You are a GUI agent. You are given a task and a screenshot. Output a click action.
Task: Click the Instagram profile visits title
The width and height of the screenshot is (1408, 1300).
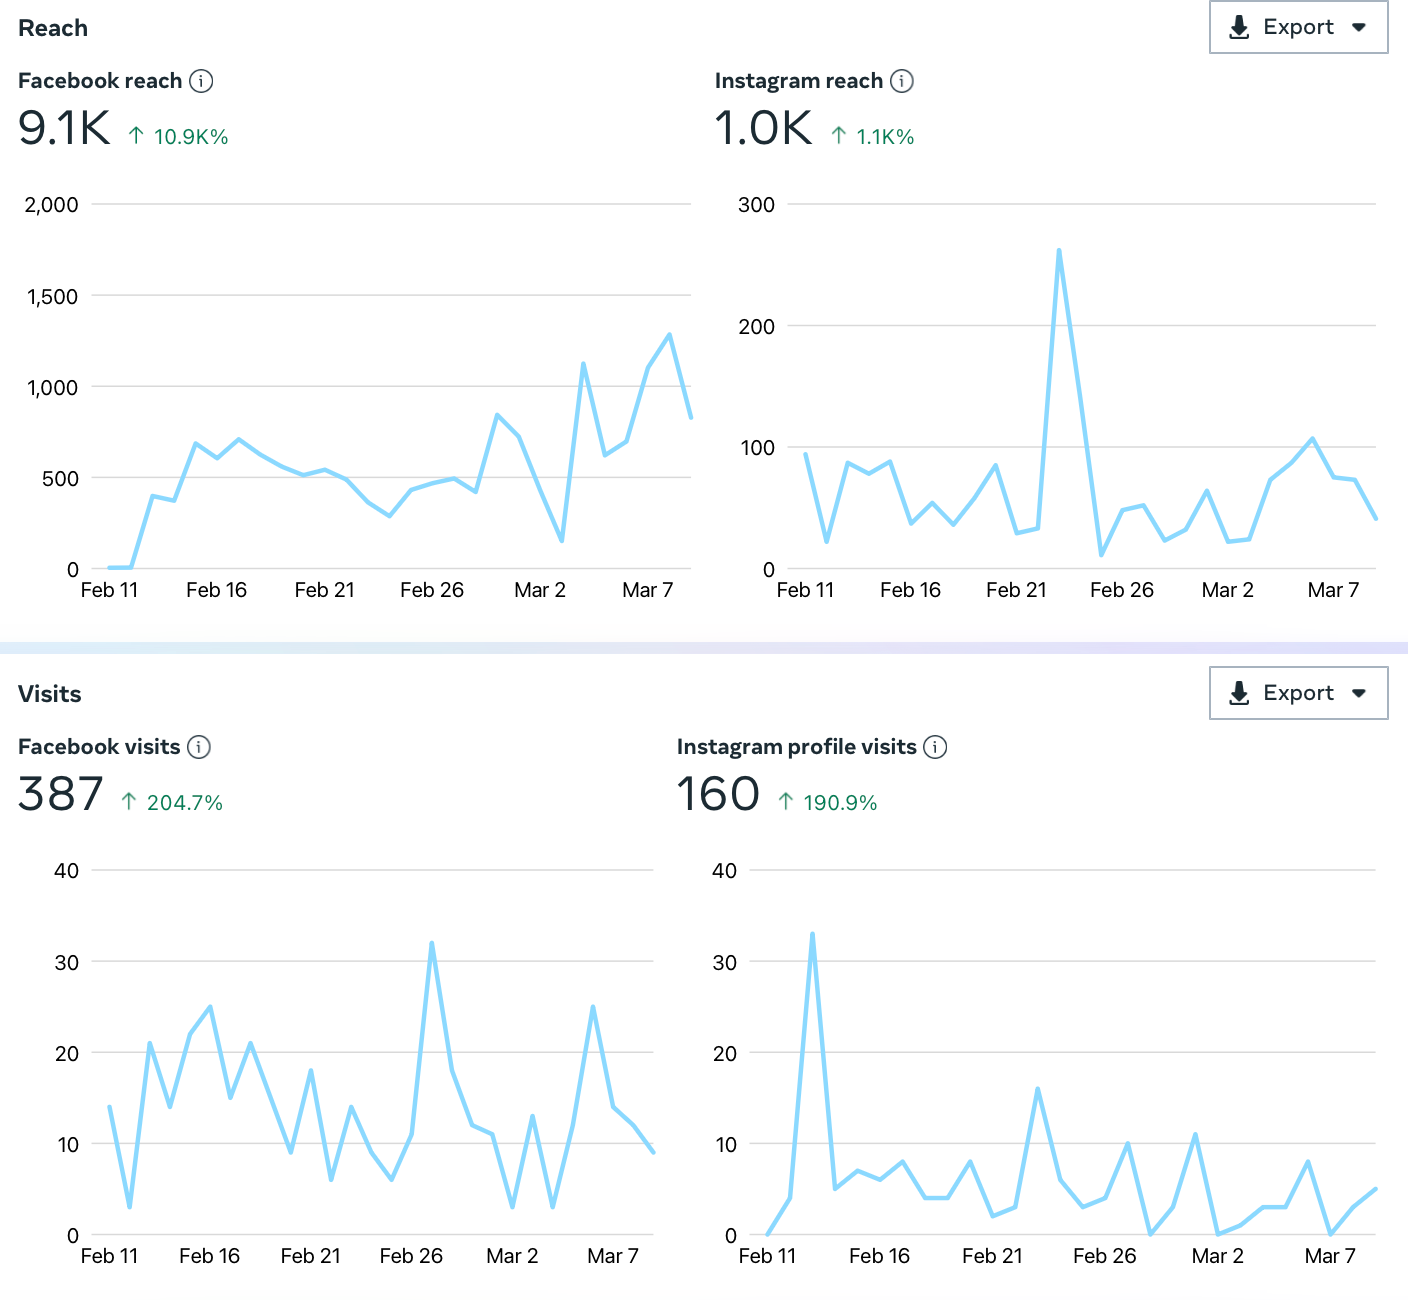click(797, 747)
